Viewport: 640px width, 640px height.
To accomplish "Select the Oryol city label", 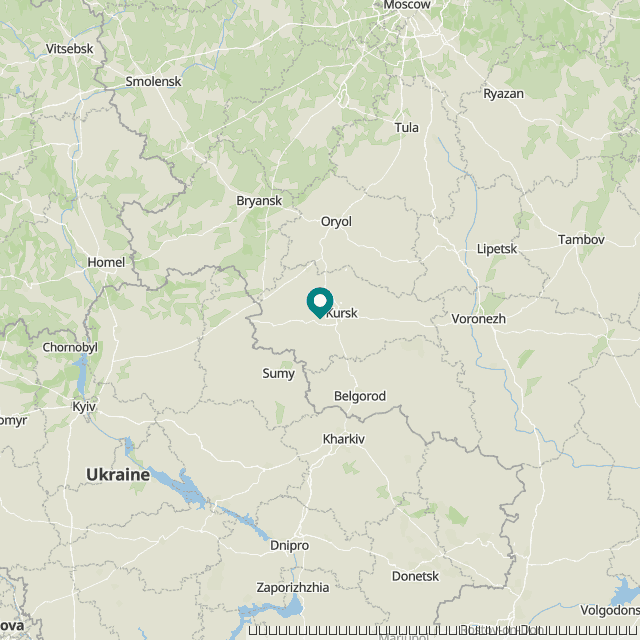I will click(336, 222).
